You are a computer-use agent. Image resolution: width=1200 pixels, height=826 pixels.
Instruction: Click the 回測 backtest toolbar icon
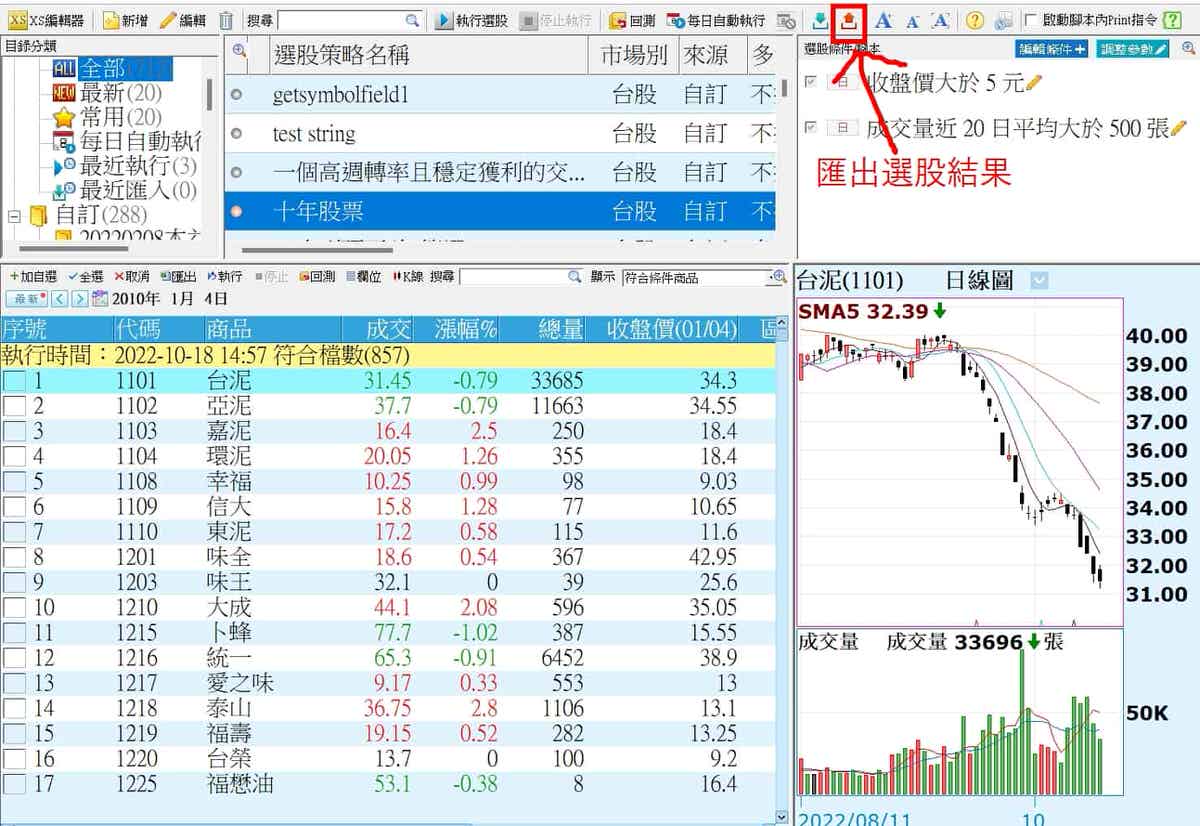[632, 20]
